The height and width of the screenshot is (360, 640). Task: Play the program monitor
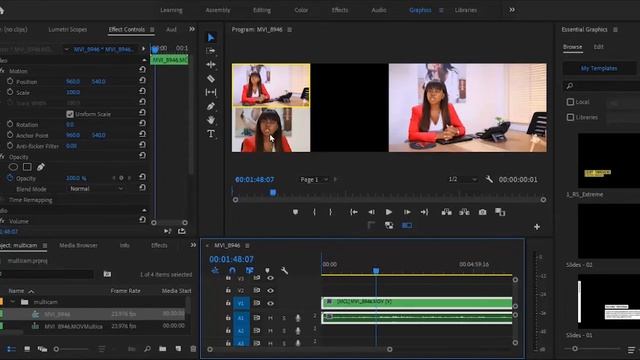(x=389, y=212)
